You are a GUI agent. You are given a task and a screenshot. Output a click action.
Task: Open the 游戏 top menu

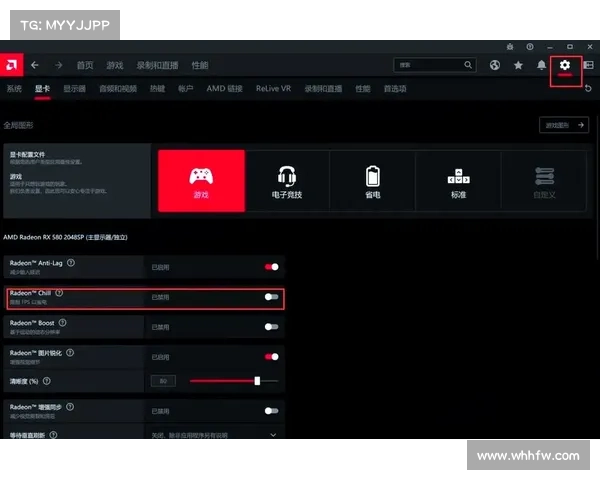[115, 65]
